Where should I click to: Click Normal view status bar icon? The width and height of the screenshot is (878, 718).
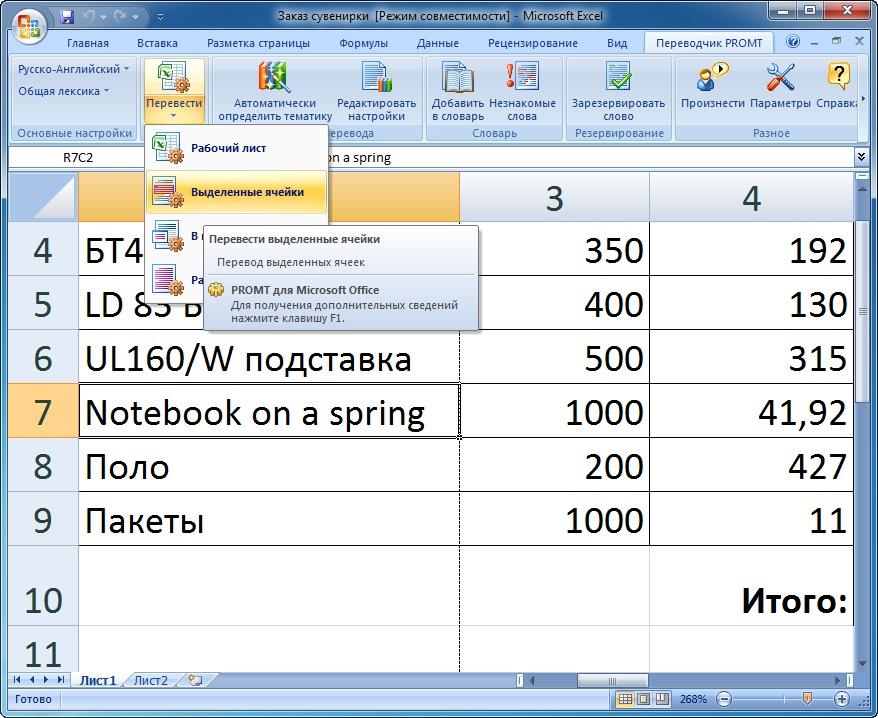coord(625,699)
